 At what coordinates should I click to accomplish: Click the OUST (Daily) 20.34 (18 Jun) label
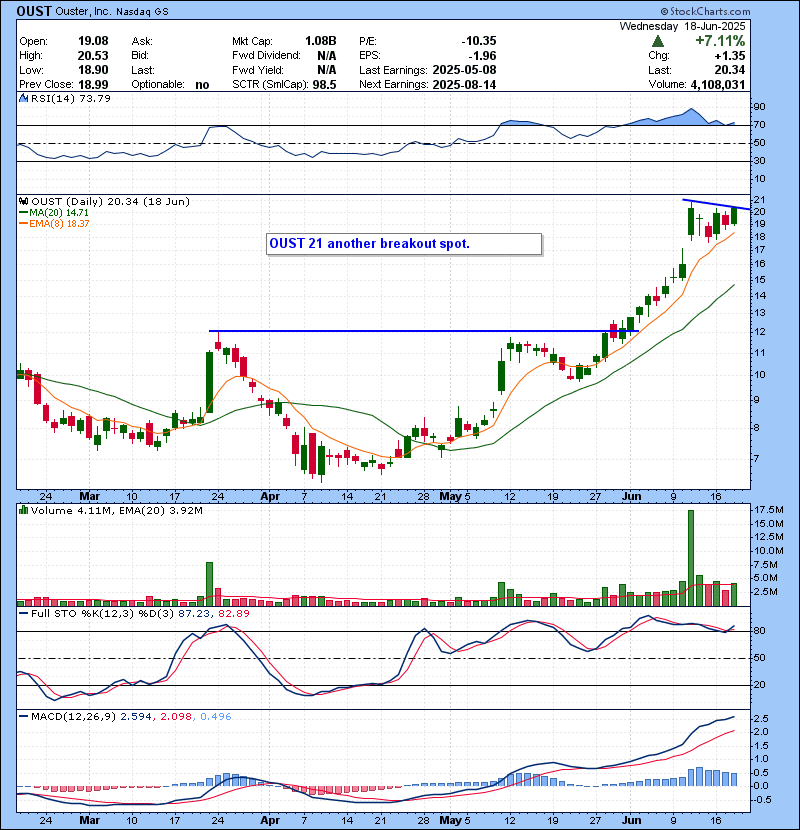click(x=110, y=201)
